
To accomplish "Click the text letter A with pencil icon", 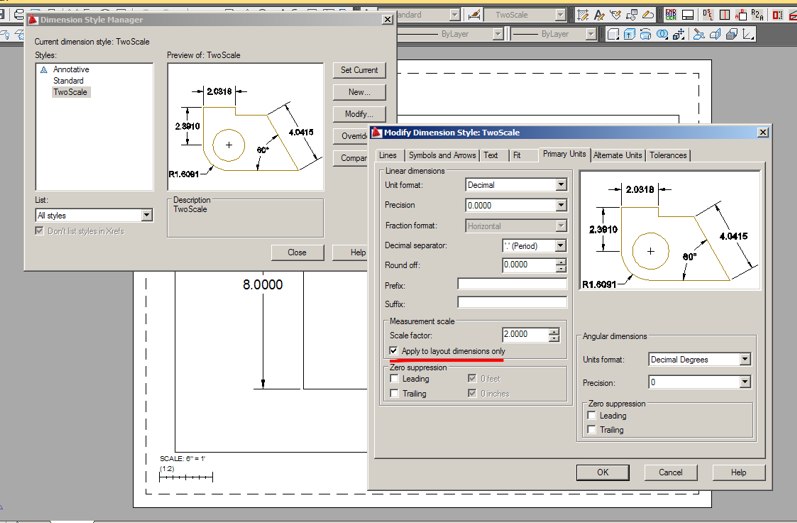I will 599,15.
